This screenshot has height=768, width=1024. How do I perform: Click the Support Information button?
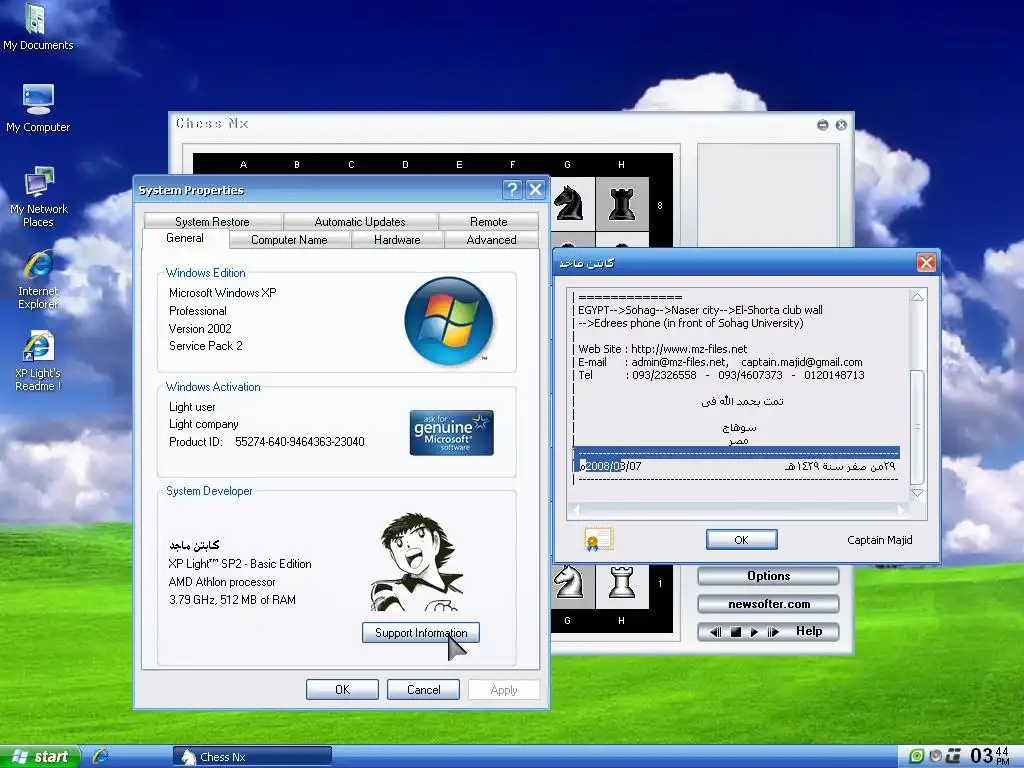(421, 632)
